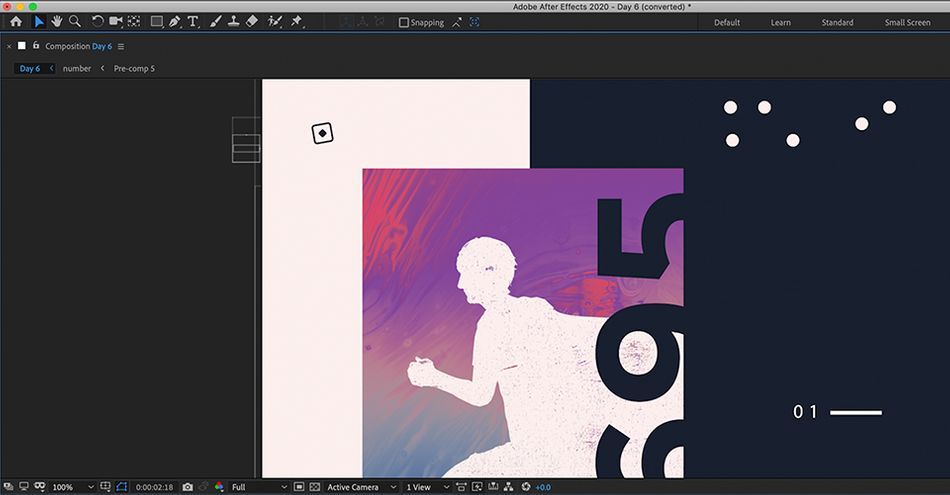Close the Composition Day 6 panel
The width and height of the screenshot is (950, 495).
[9, 46]
